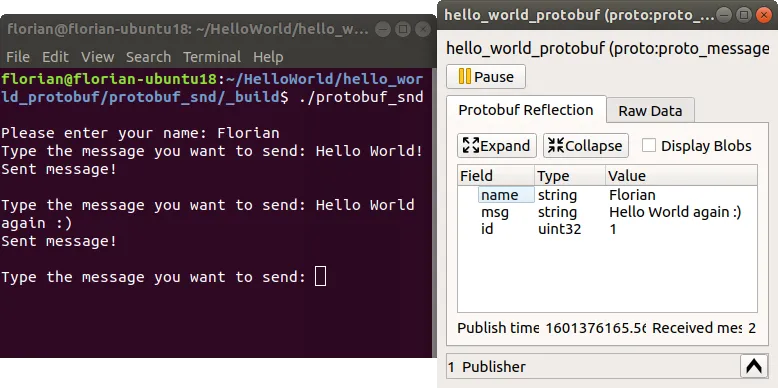This screenshot has height=388, width=778.
Task: Open the terminal Edit menu
Action: [x=55, y=57]
